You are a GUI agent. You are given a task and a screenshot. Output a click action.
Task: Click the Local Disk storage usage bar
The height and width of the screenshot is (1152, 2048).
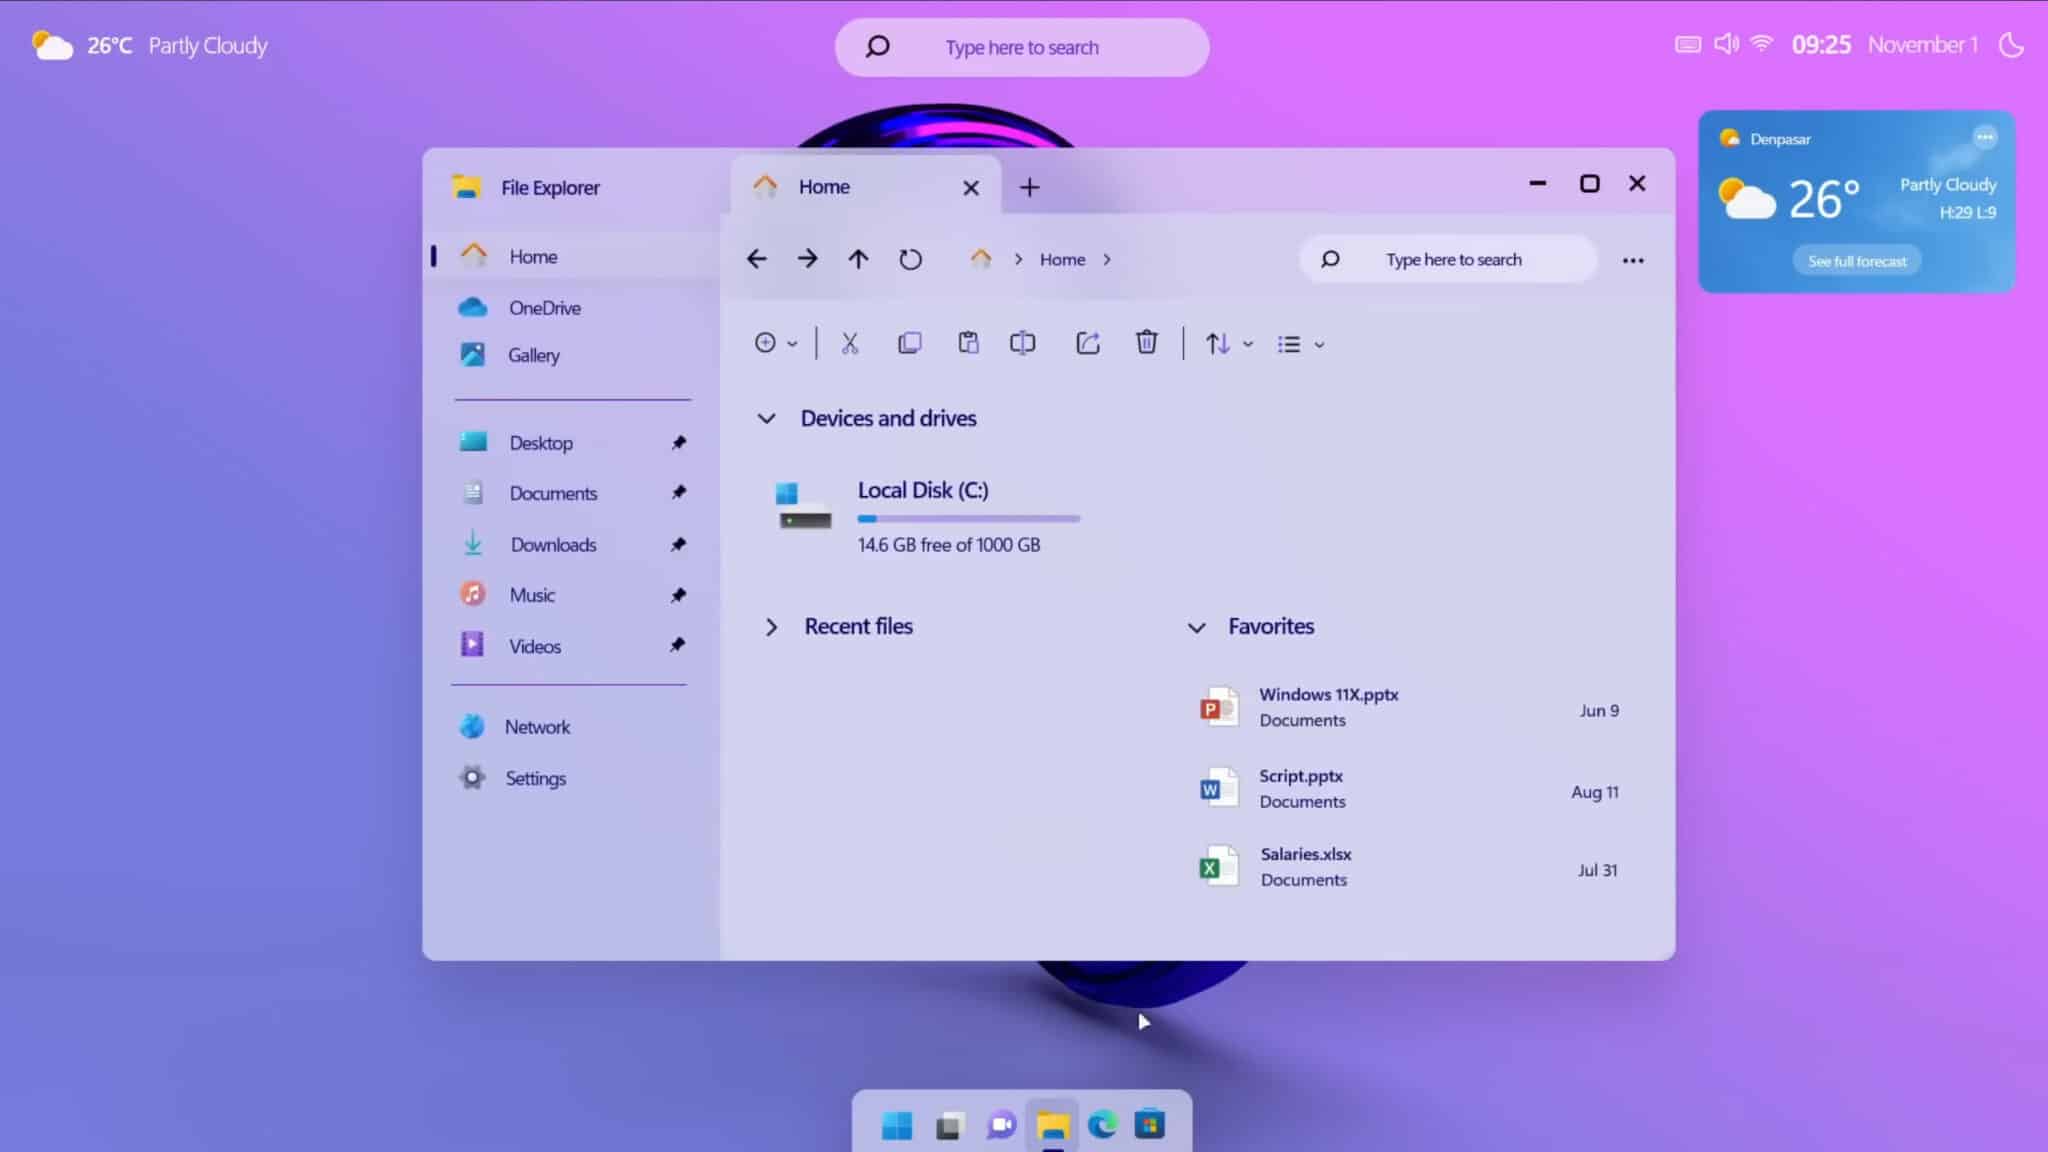968,518
